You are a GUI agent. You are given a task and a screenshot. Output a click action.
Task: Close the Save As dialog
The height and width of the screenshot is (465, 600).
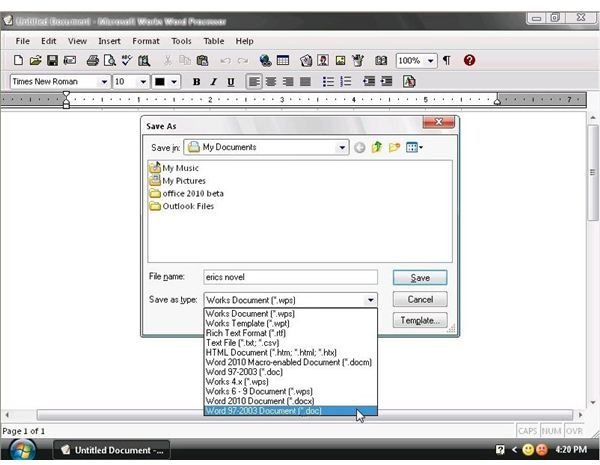click(439, 122)
